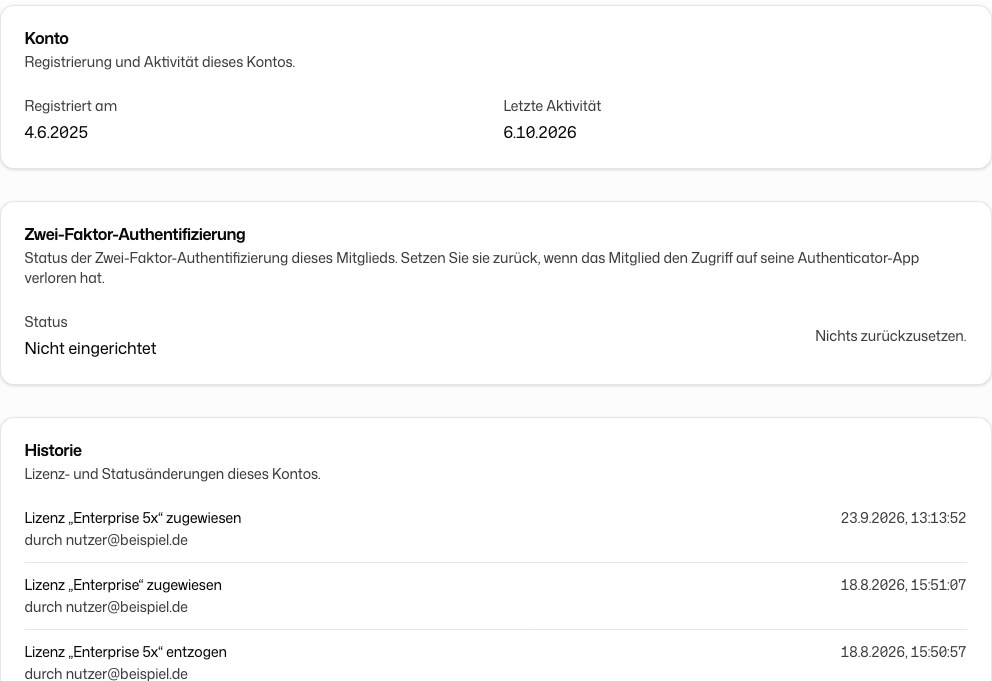The image size is (992, 681).
Task: Click the entry "Lizenz „Enterprise 5x“ zugewiesen"
Action: click(x=133, y=518)
